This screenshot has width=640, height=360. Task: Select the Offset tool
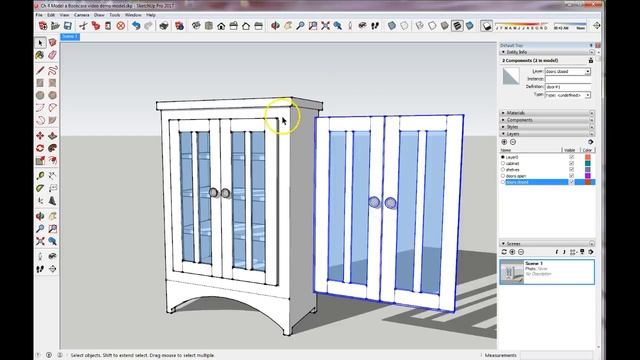tap(52, 160)
